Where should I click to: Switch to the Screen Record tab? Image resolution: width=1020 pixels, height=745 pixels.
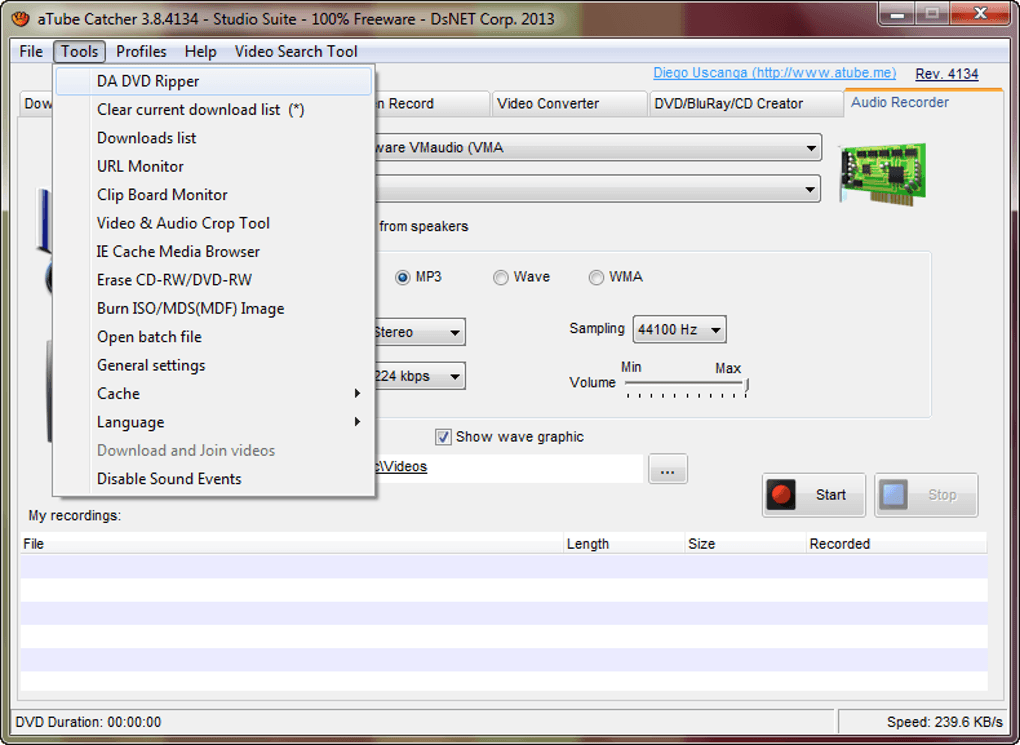point(431,104)
